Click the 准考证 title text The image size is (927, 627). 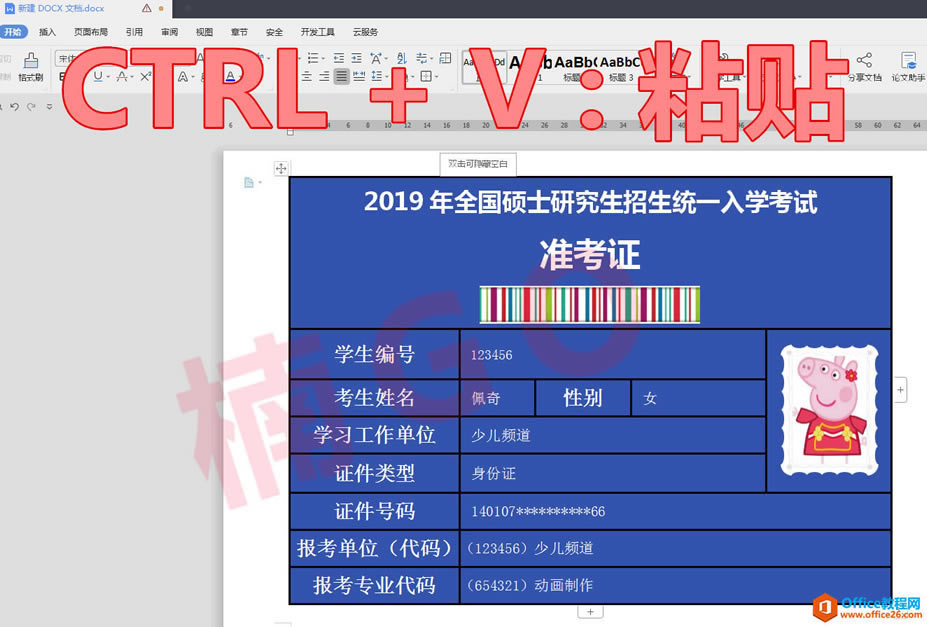click(x=589, y=255)
